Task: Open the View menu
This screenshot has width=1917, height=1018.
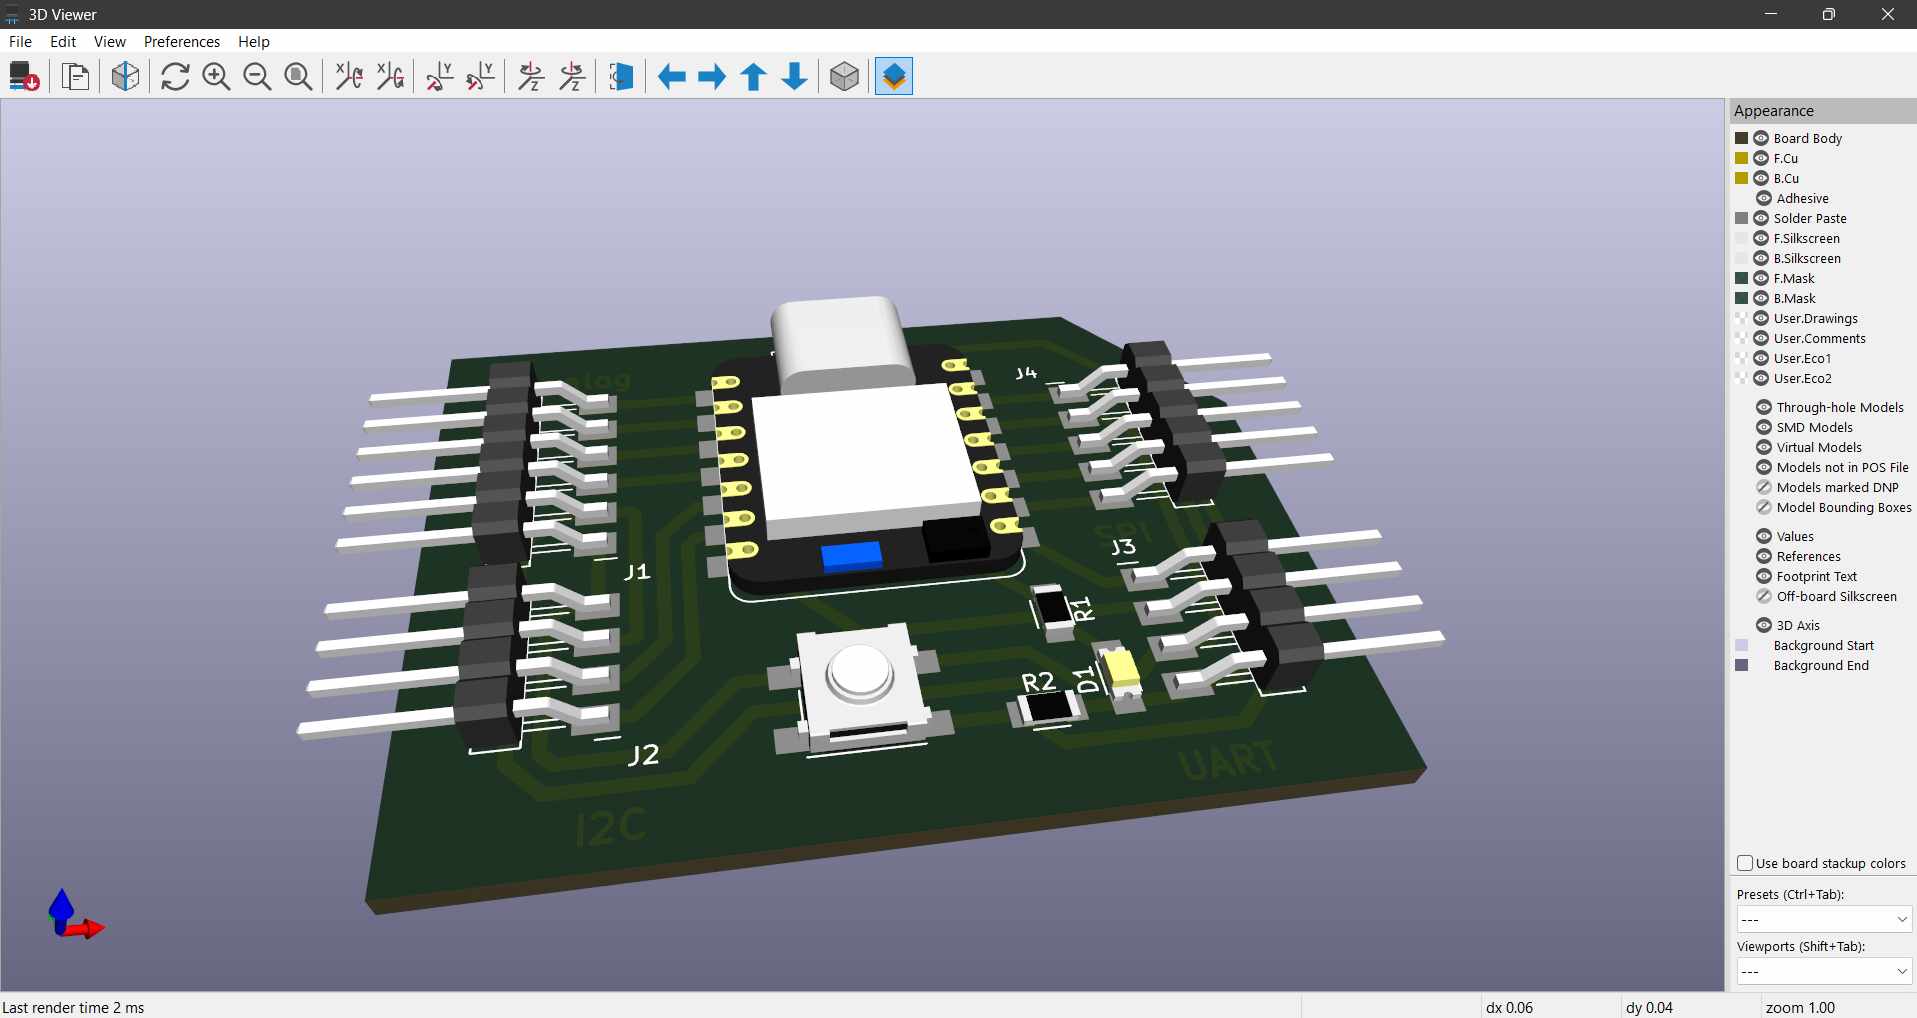Action: [109, 41]
